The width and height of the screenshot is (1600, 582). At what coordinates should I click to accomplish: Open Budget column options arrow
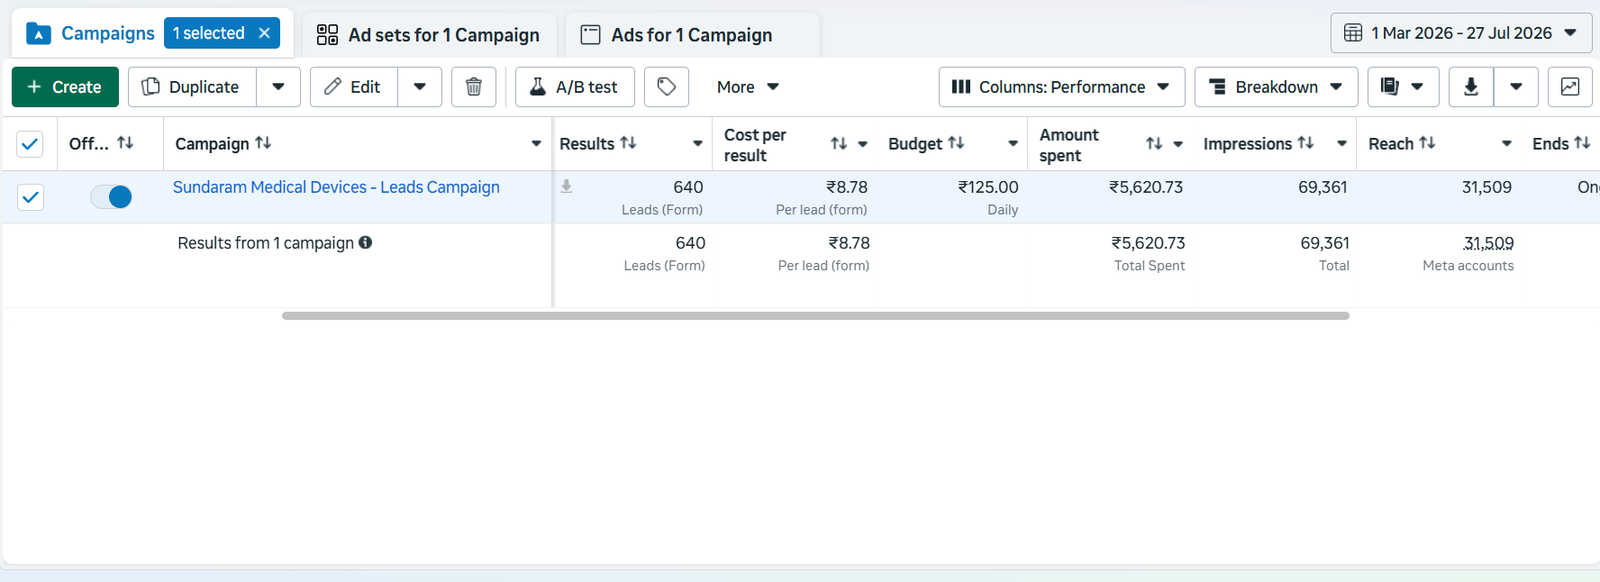pos(1013,144)
